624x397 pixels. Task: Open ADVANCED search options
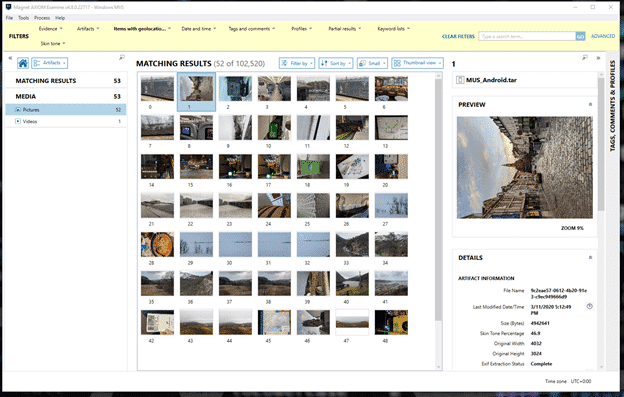(603, 36)
